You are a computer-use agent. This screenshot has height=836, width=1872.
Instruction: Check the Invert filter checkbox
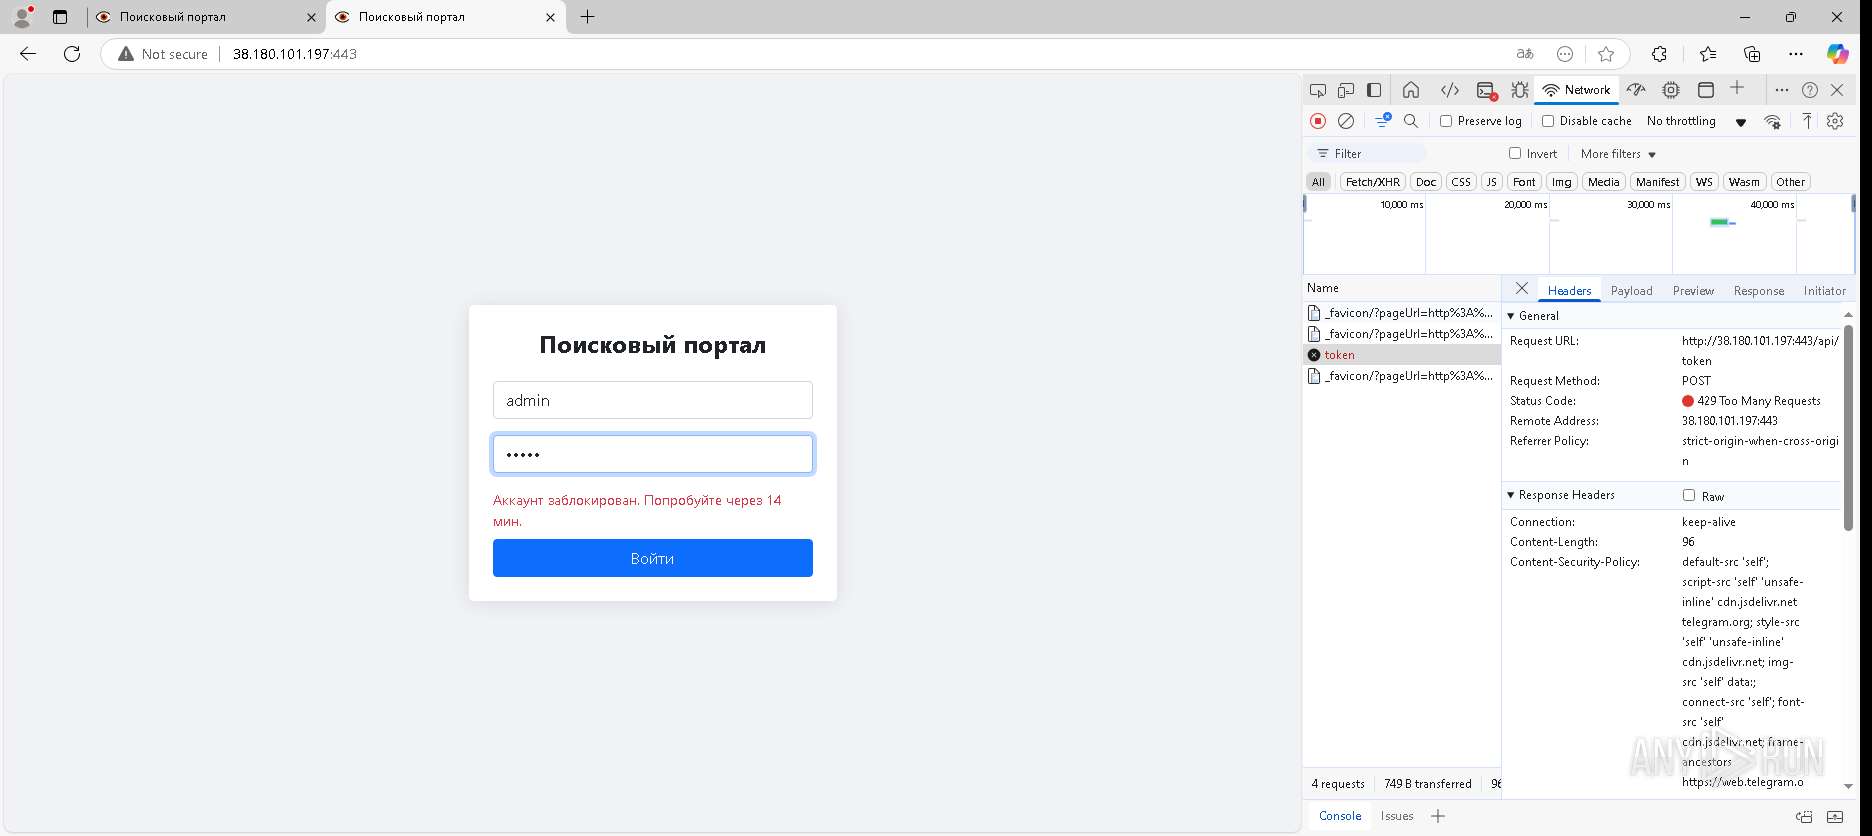[x=1515, y=153]
